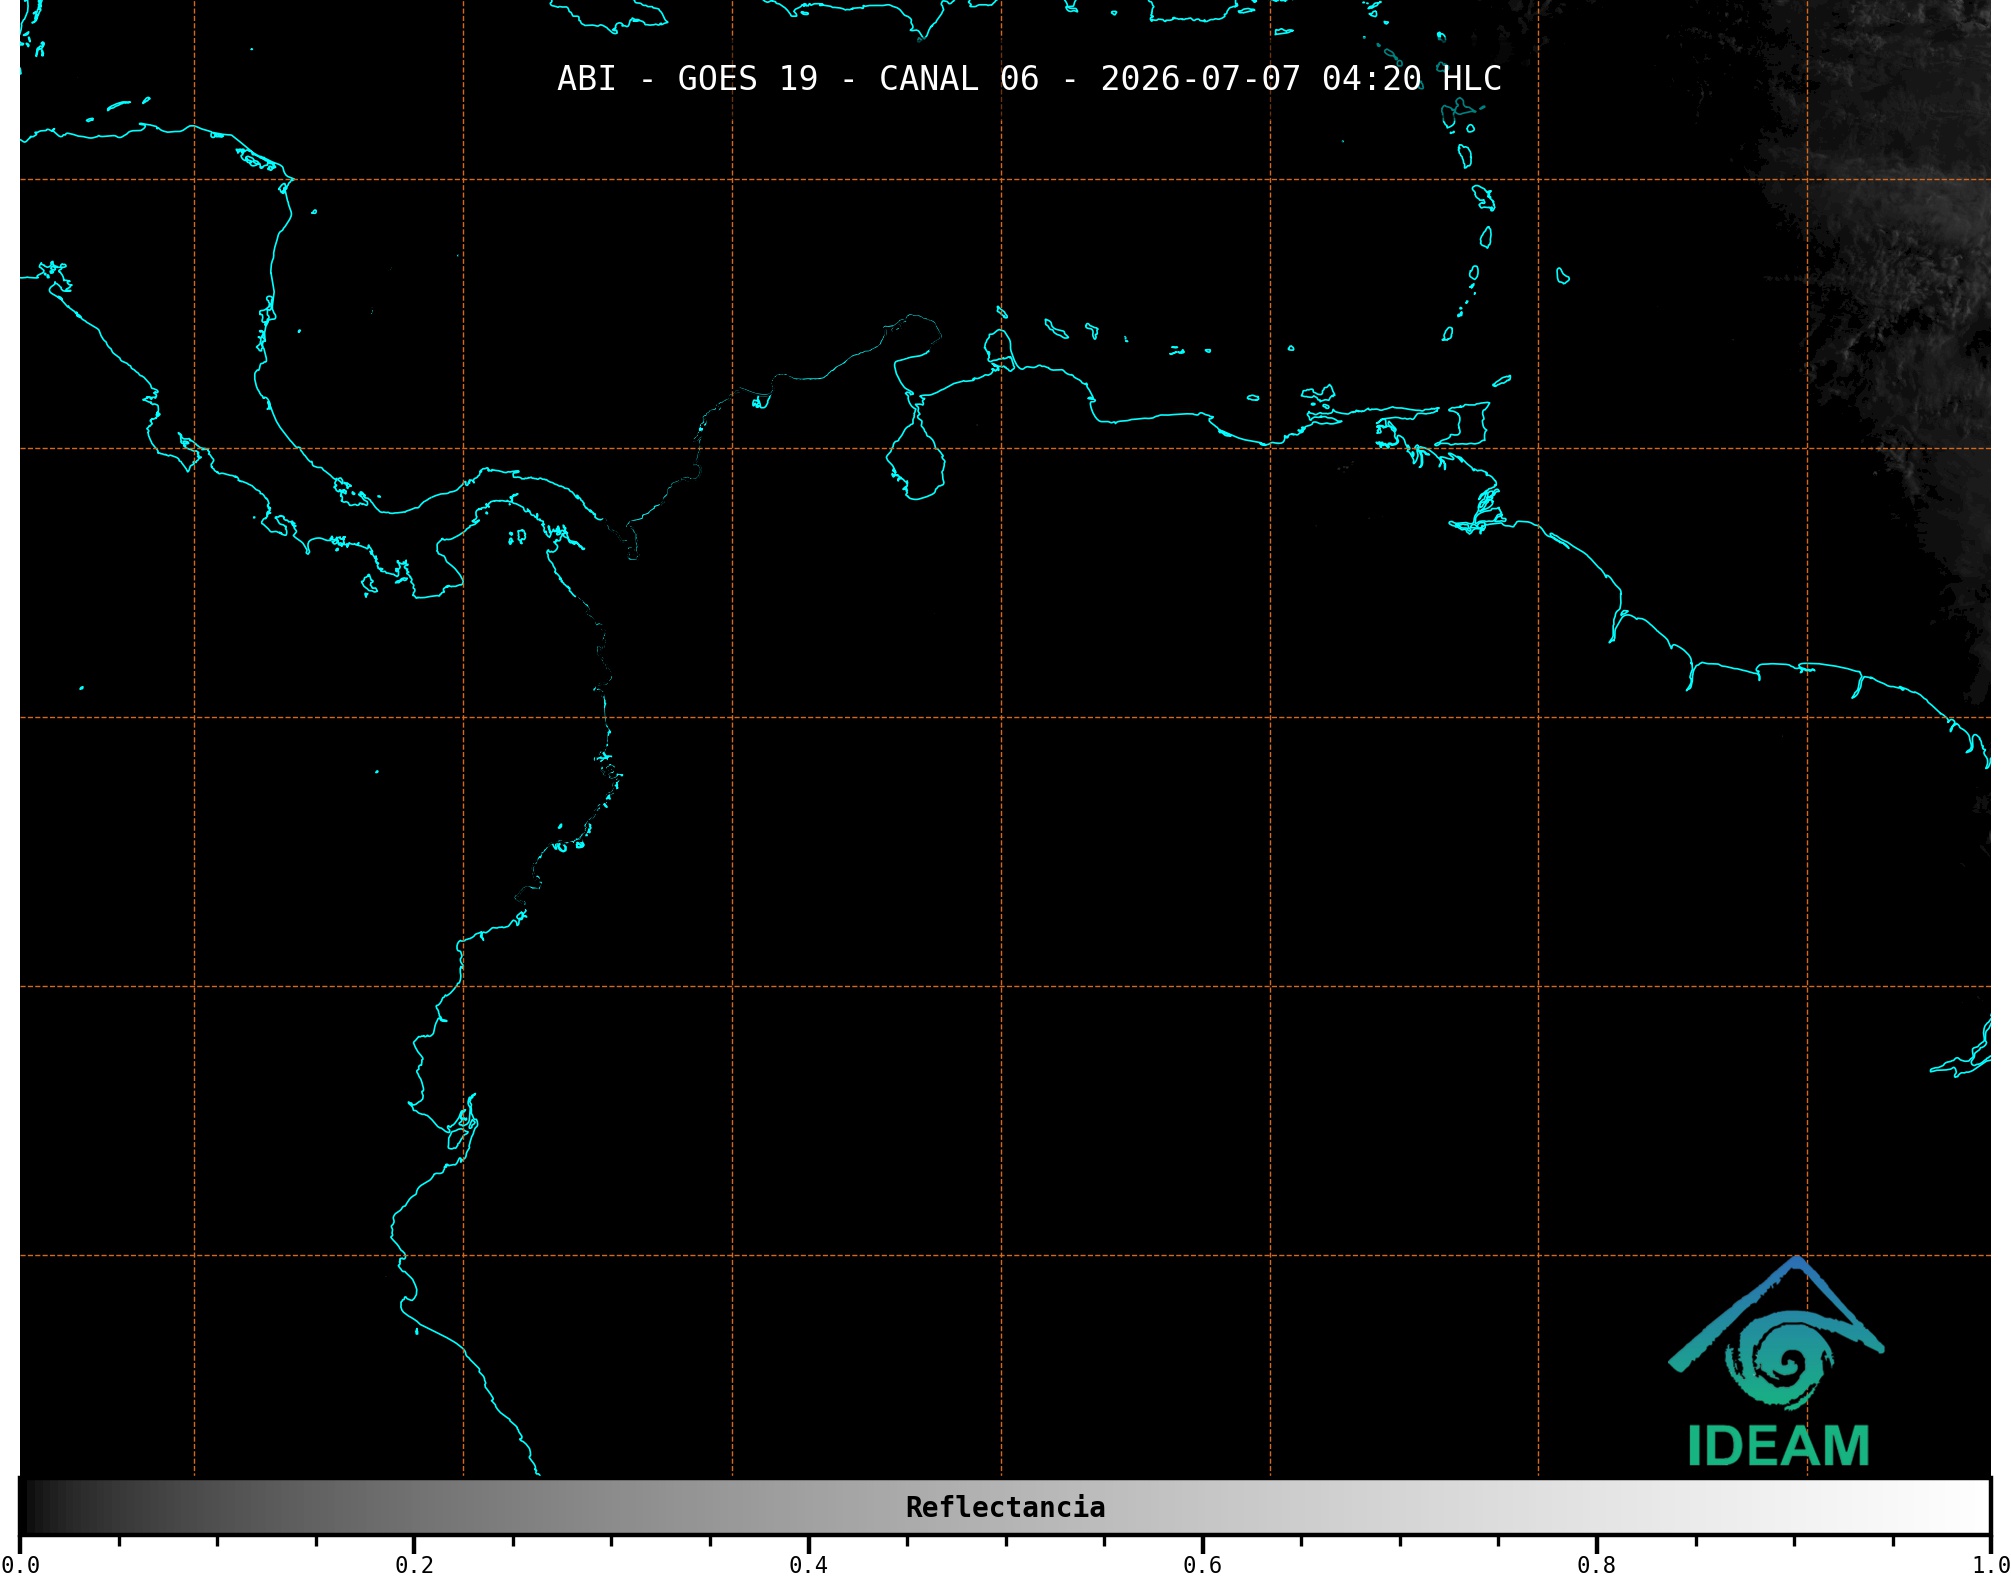The width and height of the screenshot is (2011, 1577).
Task: Click the 'IDEAM' green logo text
Action: tap(1778, 1446)
